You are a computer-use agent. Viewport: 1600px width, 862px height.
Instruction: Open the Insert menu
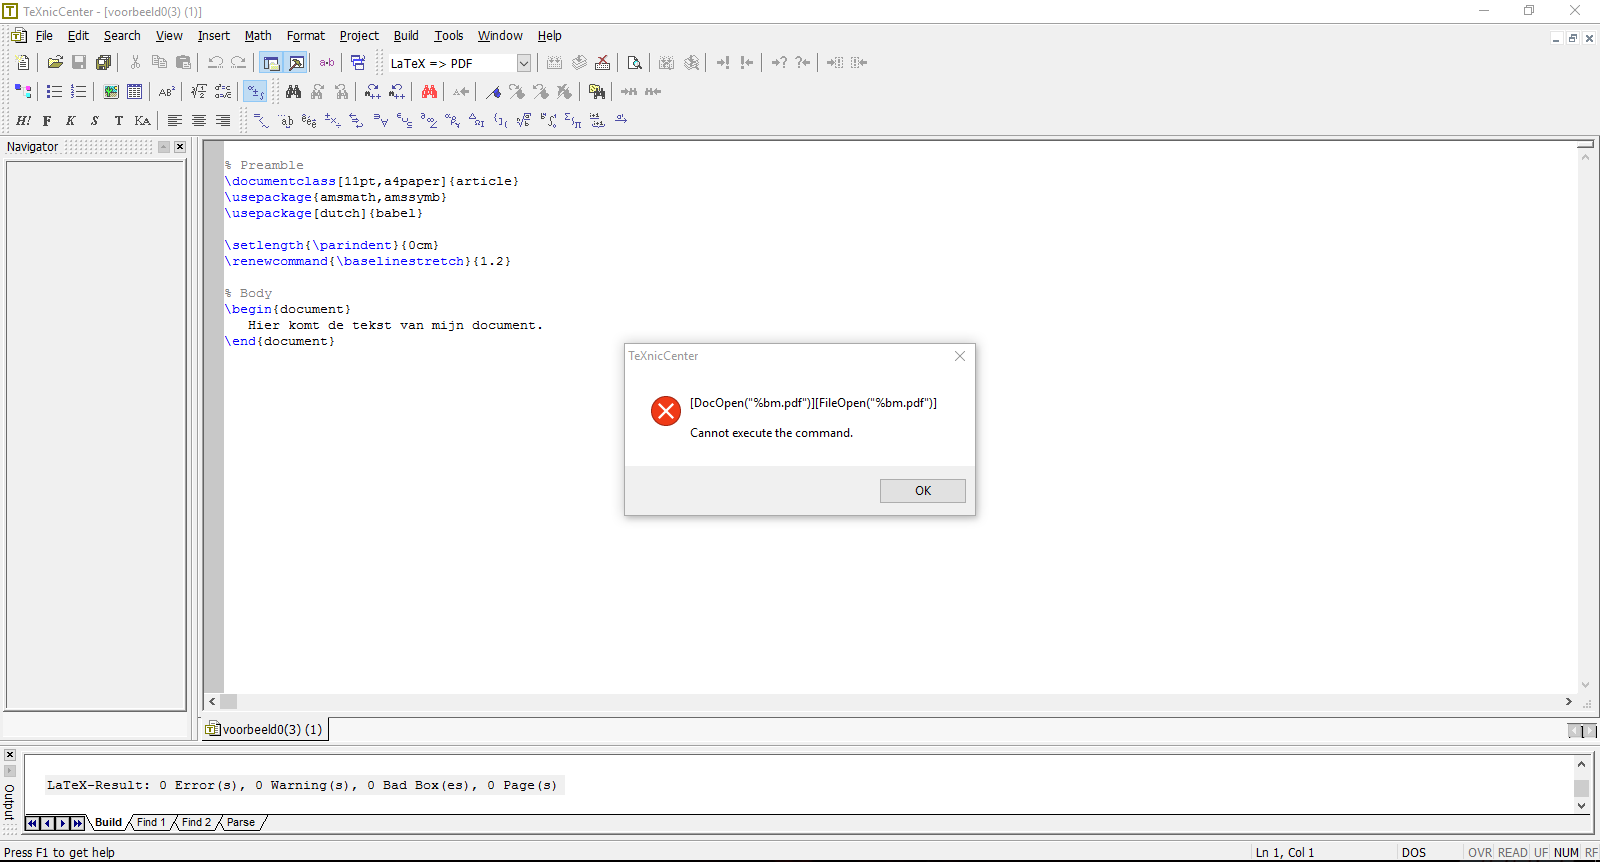click(x=213, y=35)
